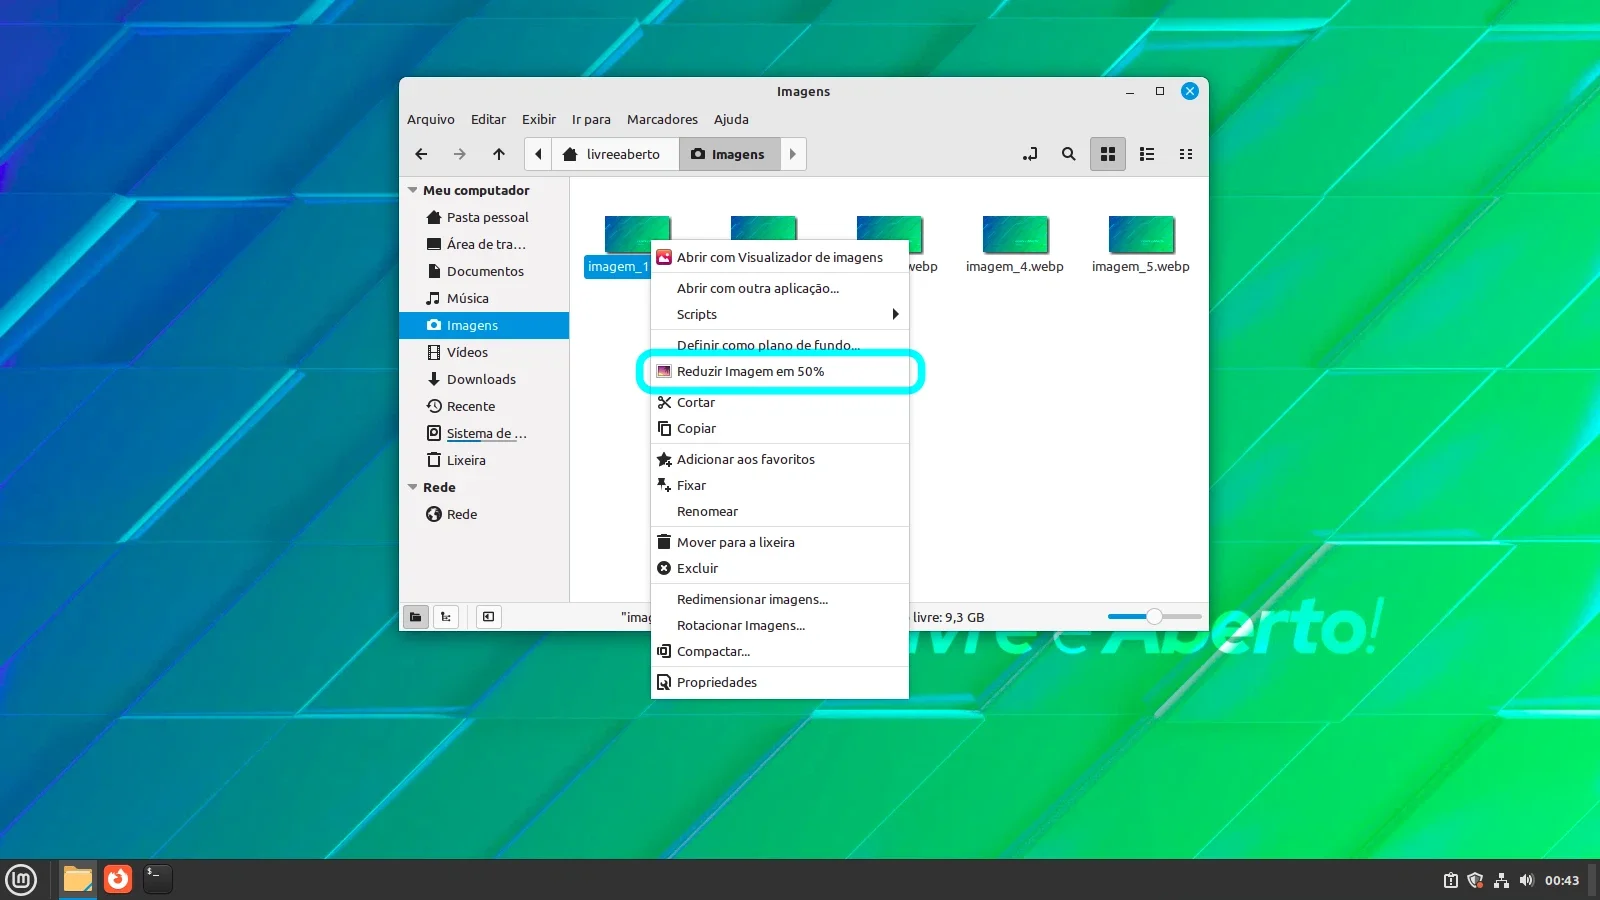Image resolution: width=1600 pixels, height=900 pixels.
Task: Choose Rotacionar Imagens
Action: click(779, 625)
